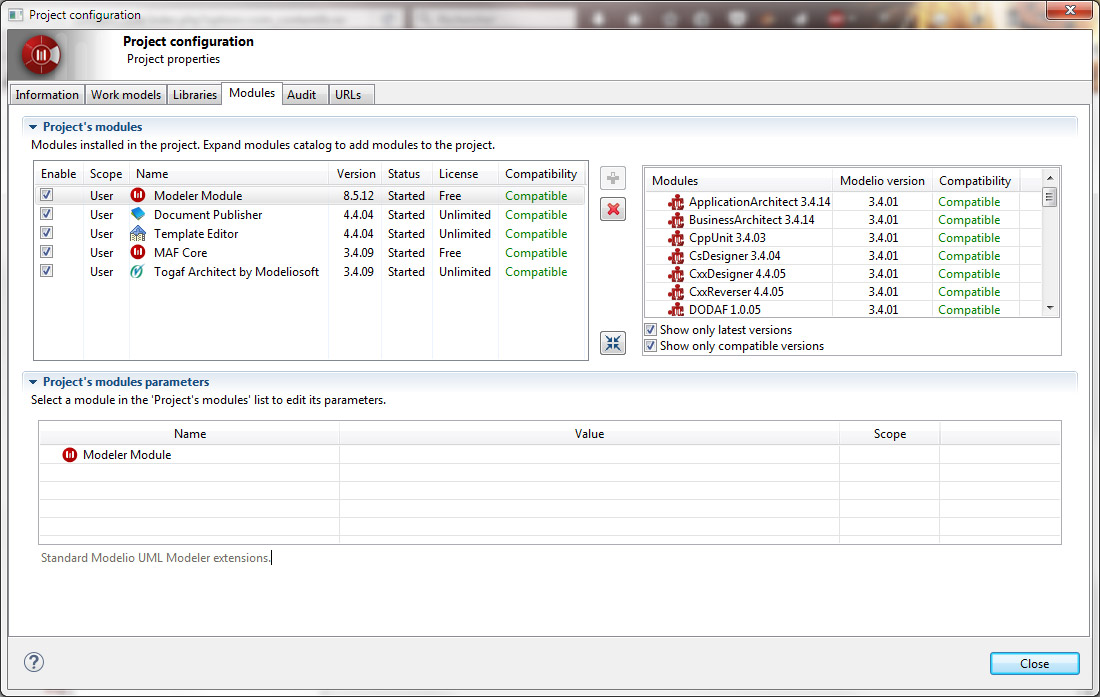The height and width of the screenshot is (697, 1100).
Task: Select the Template Editor row name
Action: [x=196, y=234]
